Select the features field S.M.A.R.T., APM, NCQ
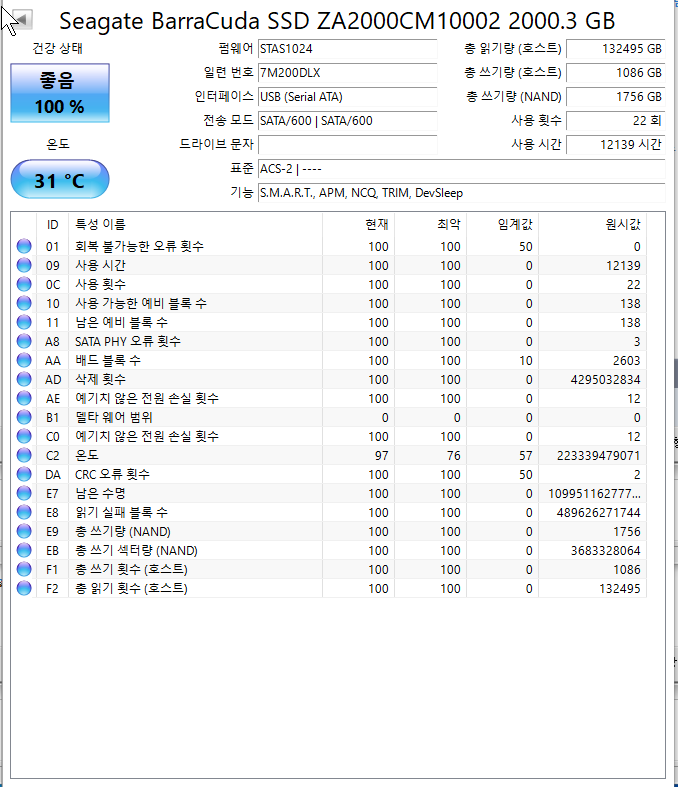This screenshot has width=678, height=787. point(462,193)
